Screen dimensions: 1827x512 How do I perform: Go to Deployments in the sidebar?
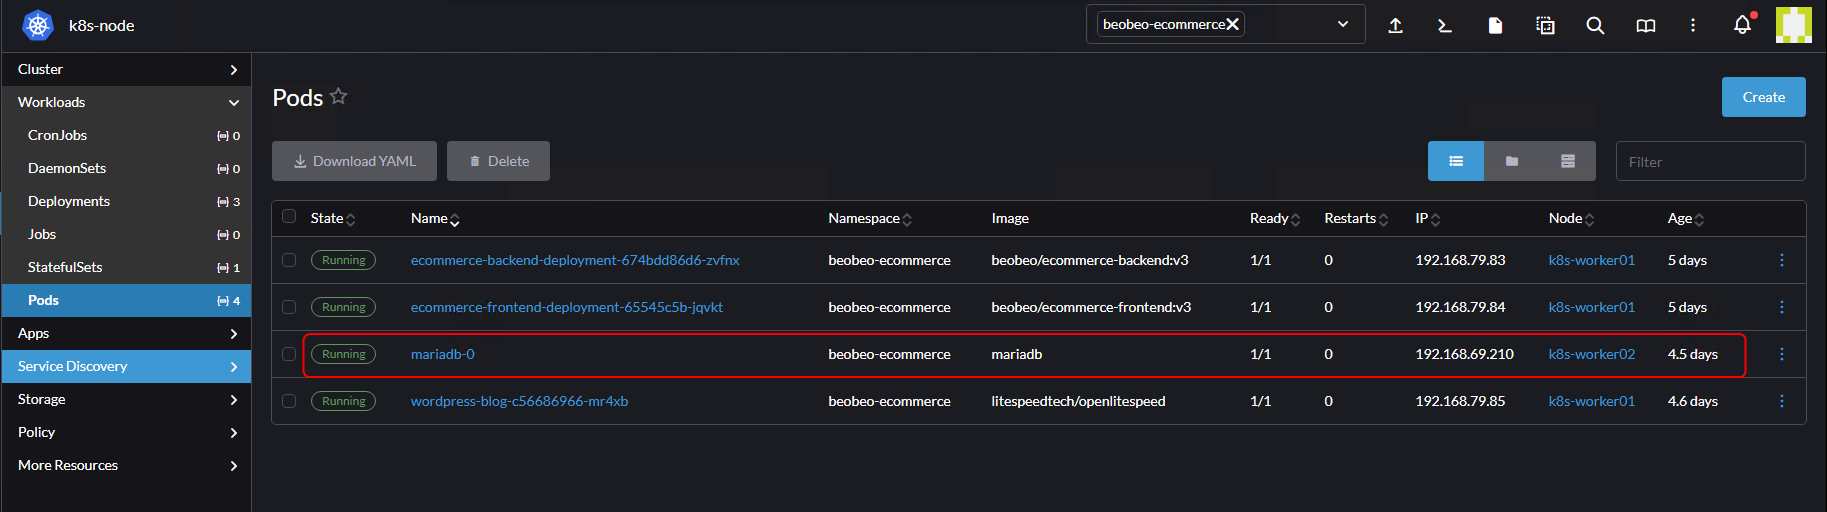click(69, 201)
